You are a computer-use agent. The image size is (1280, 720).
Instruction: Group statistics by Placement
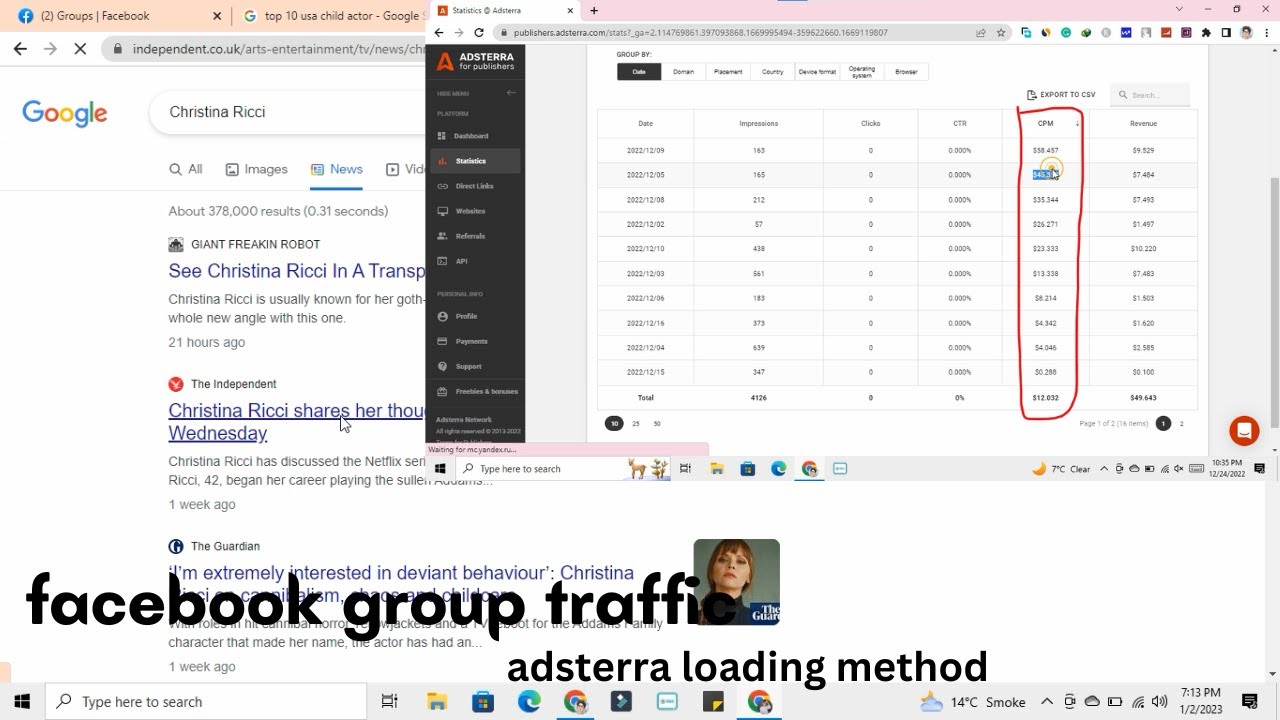point(728,72)
